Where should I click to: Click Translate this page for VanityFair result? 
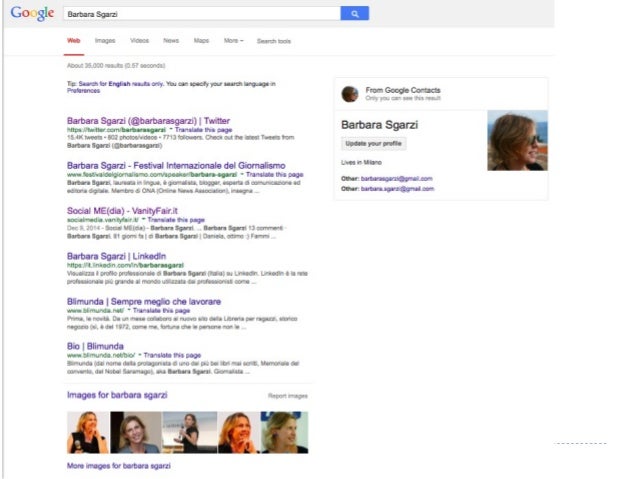(x=176, y=220)
